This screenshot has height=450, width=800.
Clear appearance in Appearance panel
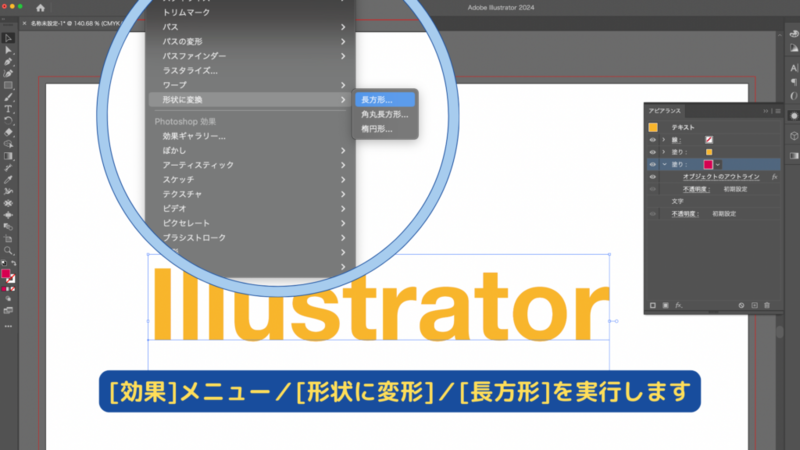click(x=741, y=305)
